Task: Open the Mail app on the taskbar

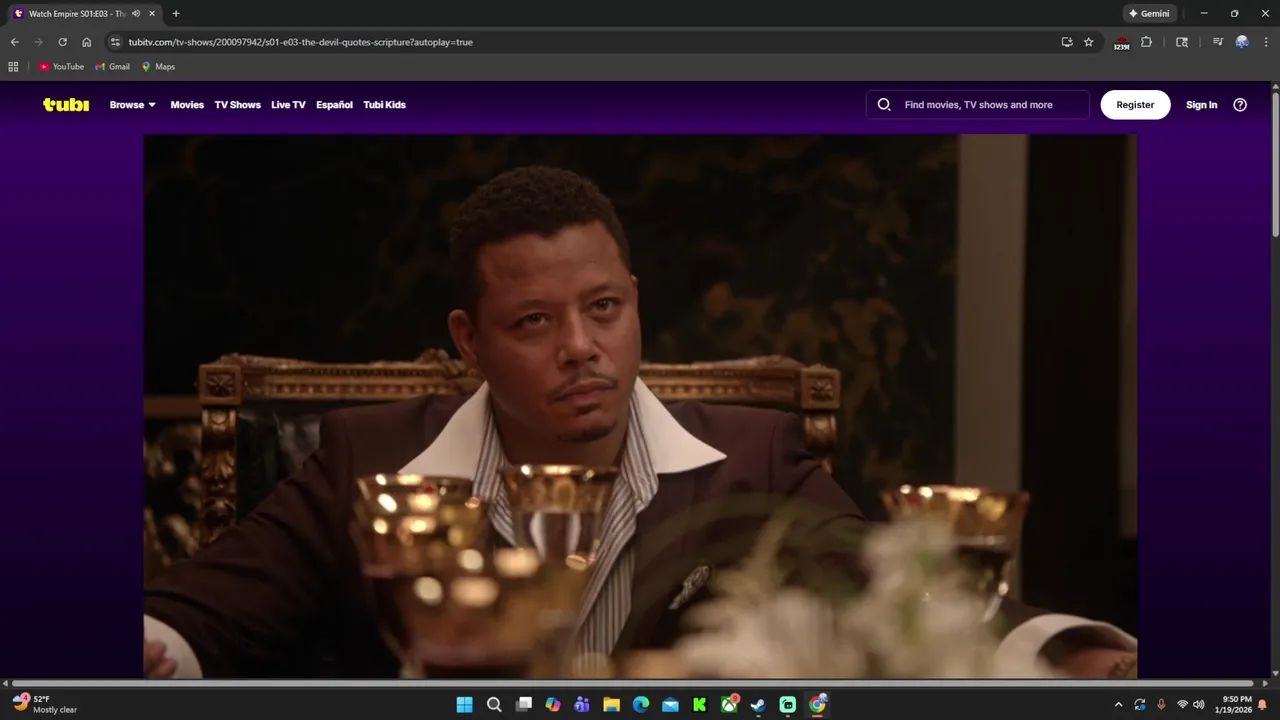Action: point(670,704)
